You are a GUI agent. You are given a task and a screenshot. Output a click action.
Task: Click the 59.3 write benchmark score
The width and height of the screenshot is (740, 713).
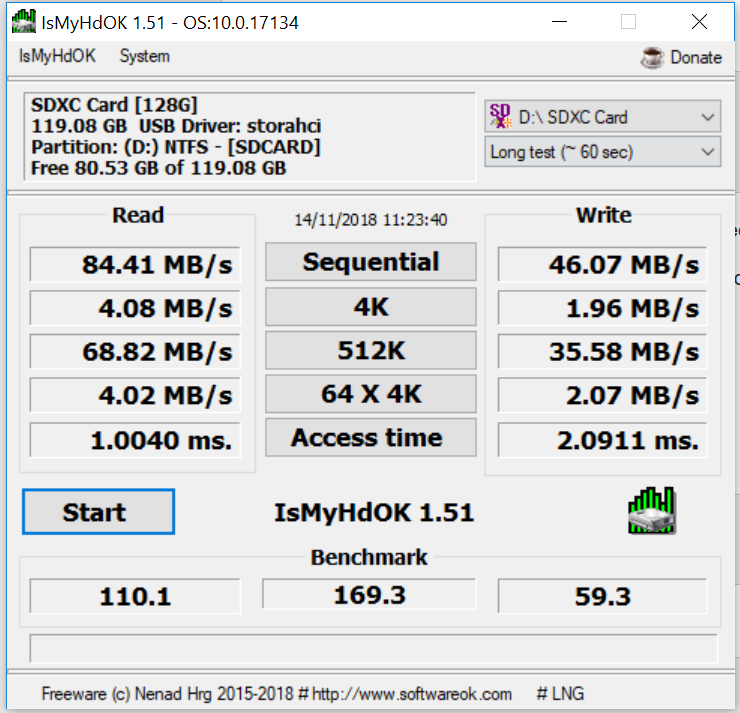pos(603,596)
